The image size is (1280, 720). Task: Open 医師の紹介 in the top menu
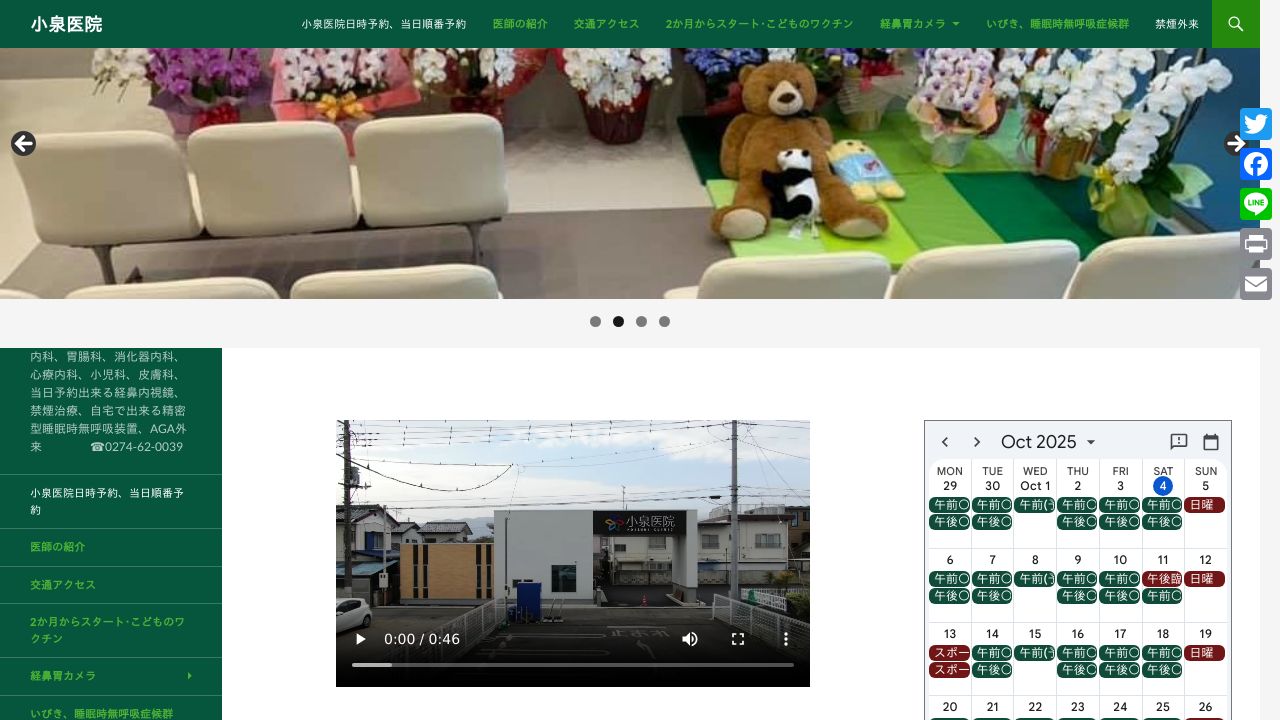(x=520, y=24)
